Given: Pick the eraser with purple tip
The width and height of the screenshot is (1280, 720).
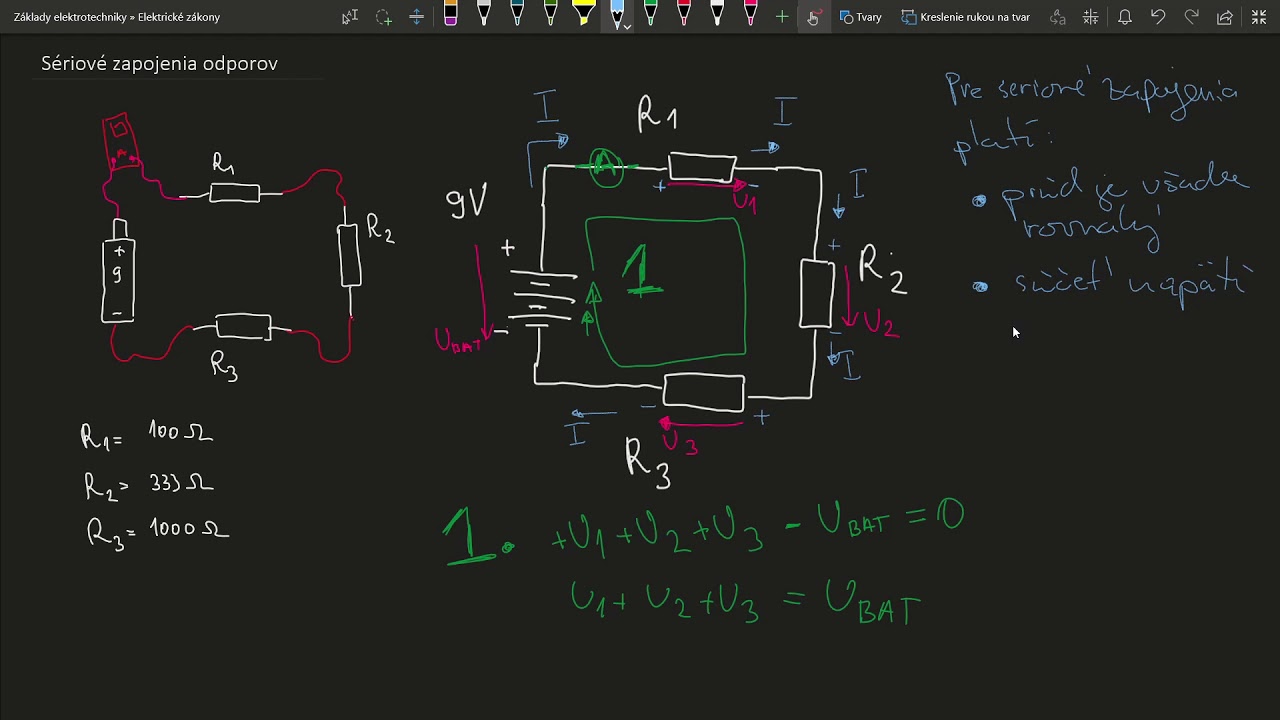Looking at the screenshot, I should pyautogui.click(x=451, y=15).
